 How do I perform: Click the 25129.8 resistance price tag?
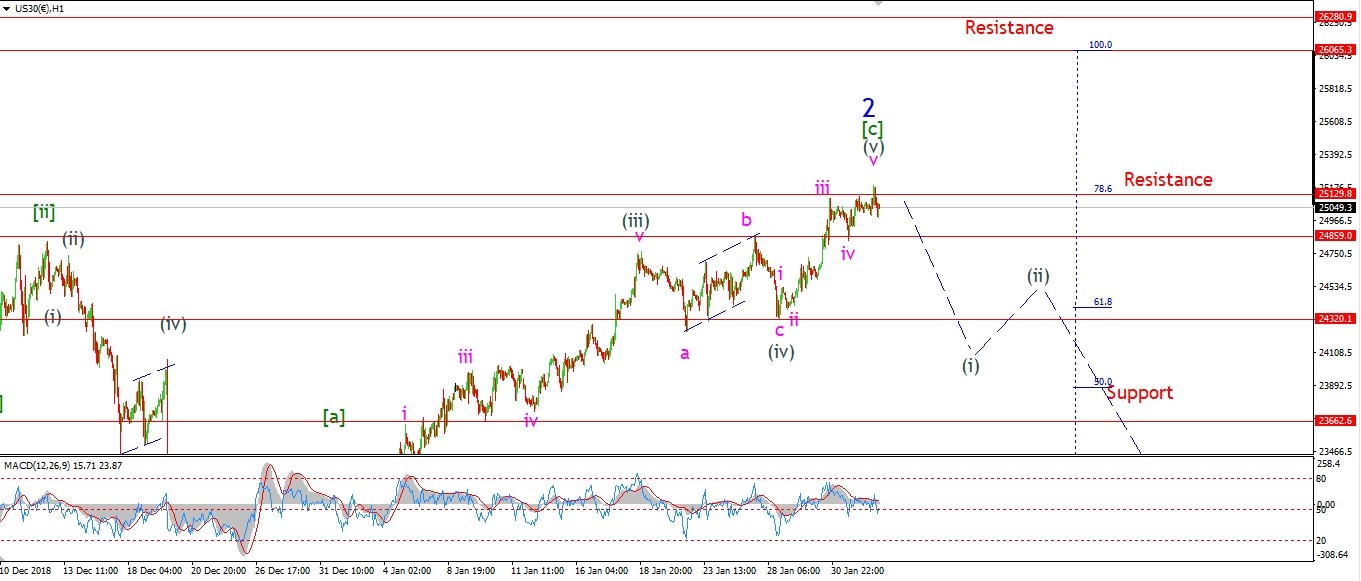(1335, 194)
